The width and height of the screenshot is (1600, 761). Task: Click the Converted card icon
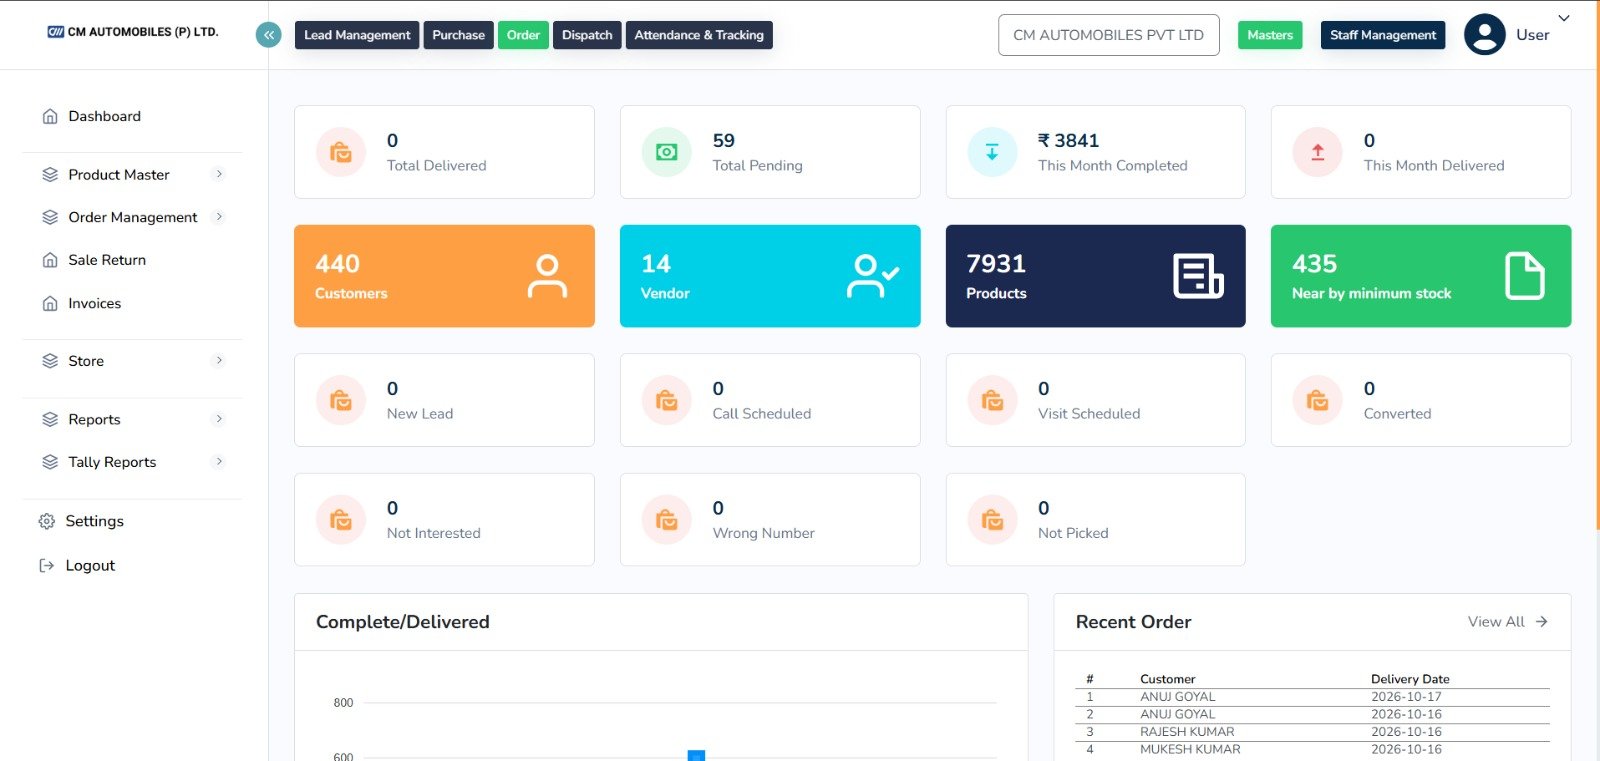[x=1317, y=400]
